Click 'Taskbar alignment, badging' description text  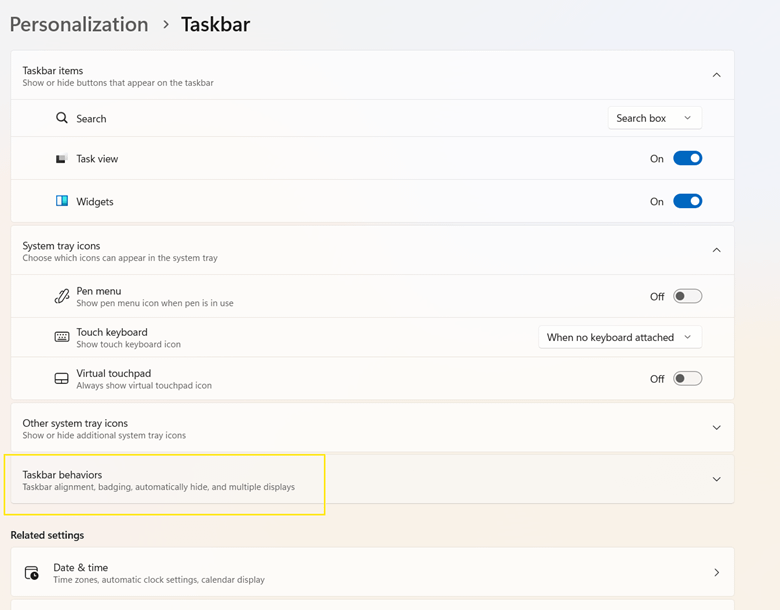(x=159, y=487)
